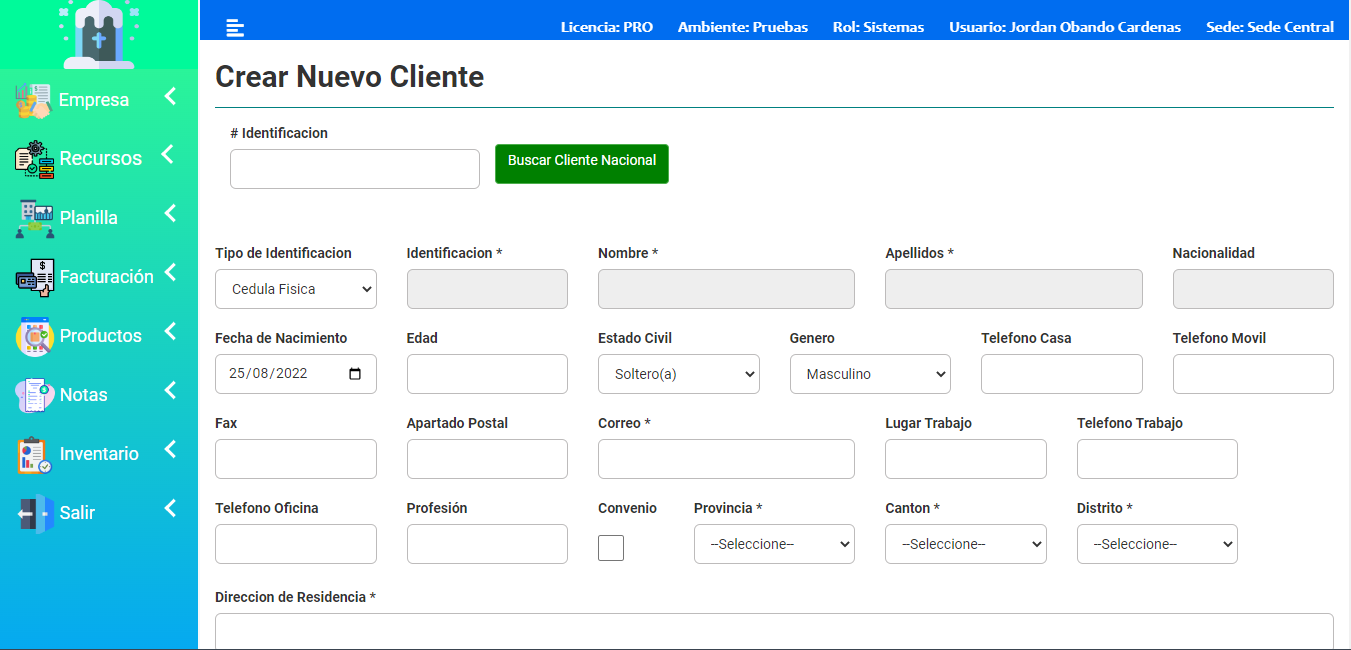Viewport: 1351px width, 650px height.
Task: Click the Planilla sidebar icon
Action: pyautogui.click(x=35, y=218)
